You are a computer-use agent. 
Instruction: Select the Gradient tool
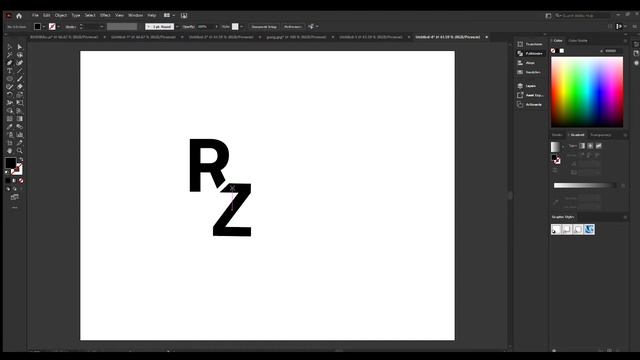pyautogui.click(x=20, y=119)
